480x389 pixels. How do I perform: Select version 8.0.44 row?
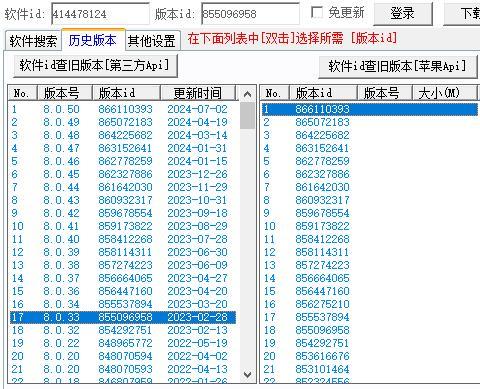coord(123,187)
